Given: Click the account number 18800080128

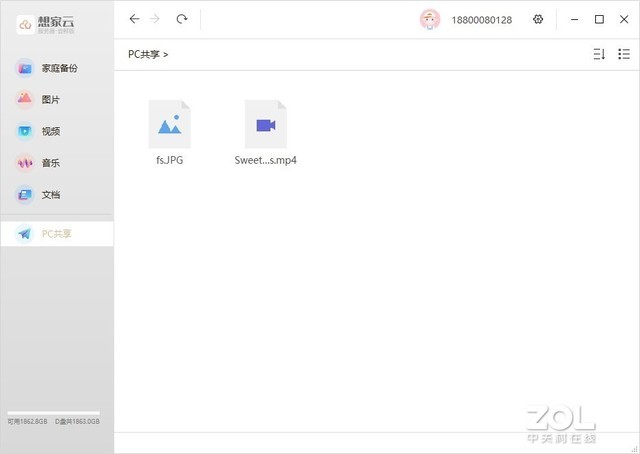Looking at the screenshot, I should 482,20.
